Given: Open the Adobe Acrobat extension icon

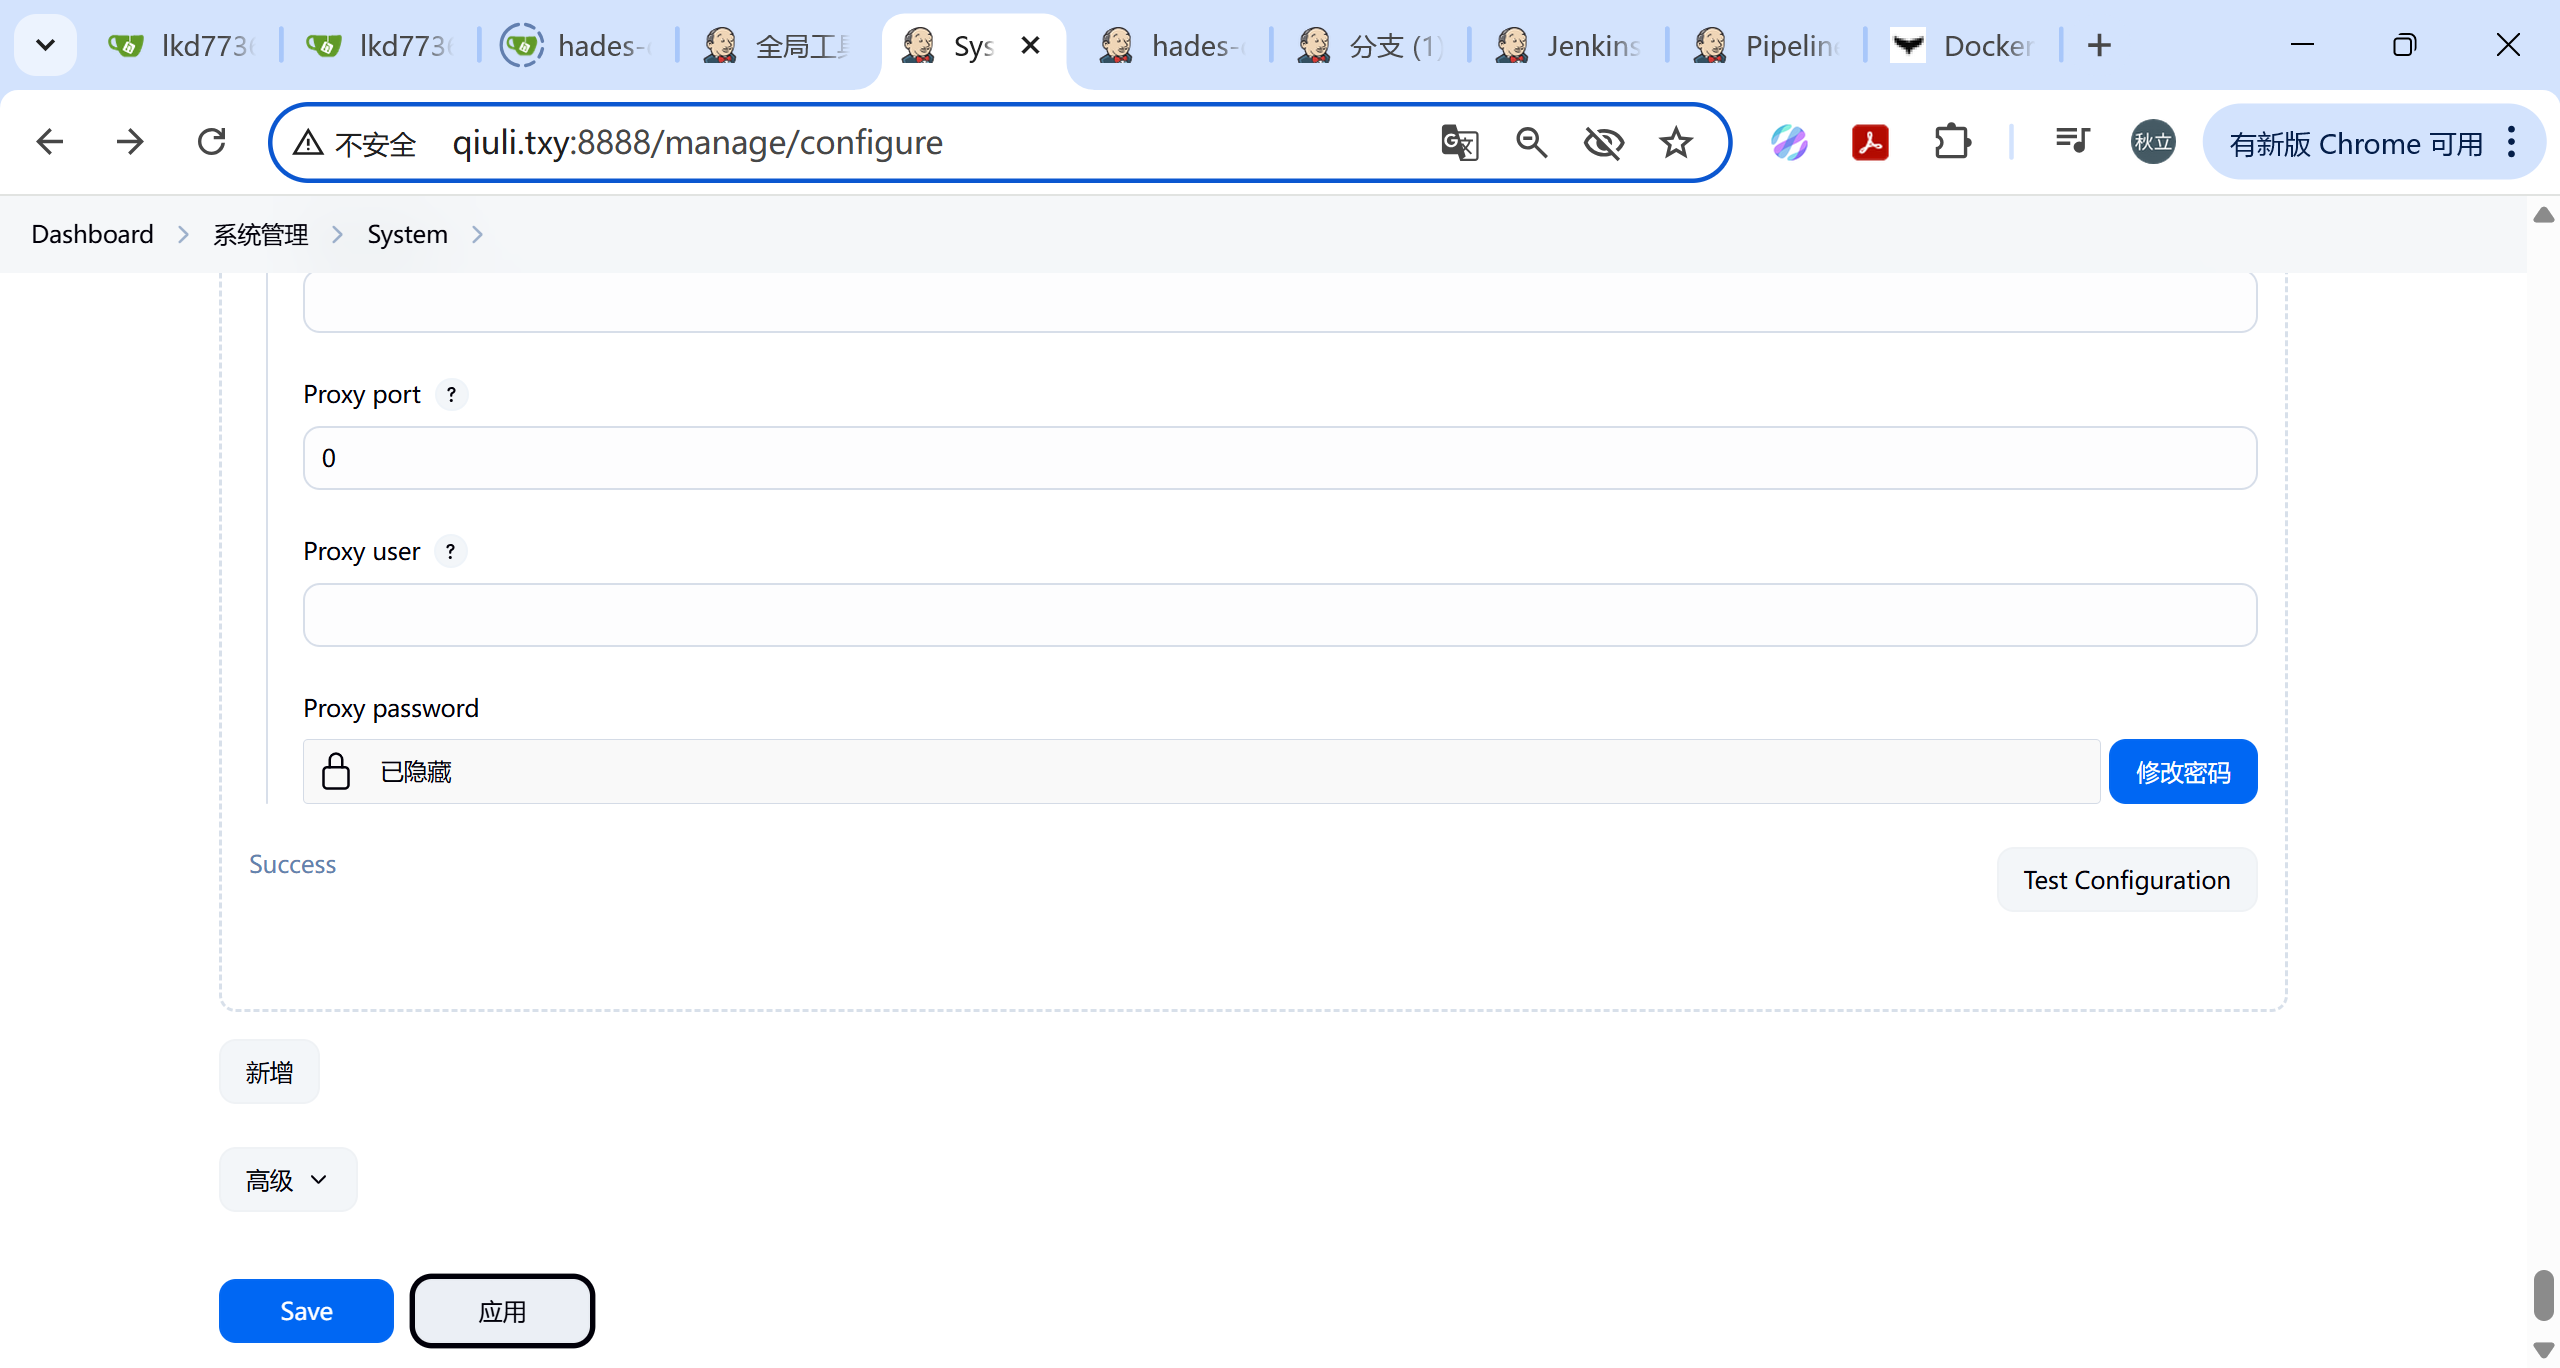Looking at the screenshot, I should (x=1869, y=143).
